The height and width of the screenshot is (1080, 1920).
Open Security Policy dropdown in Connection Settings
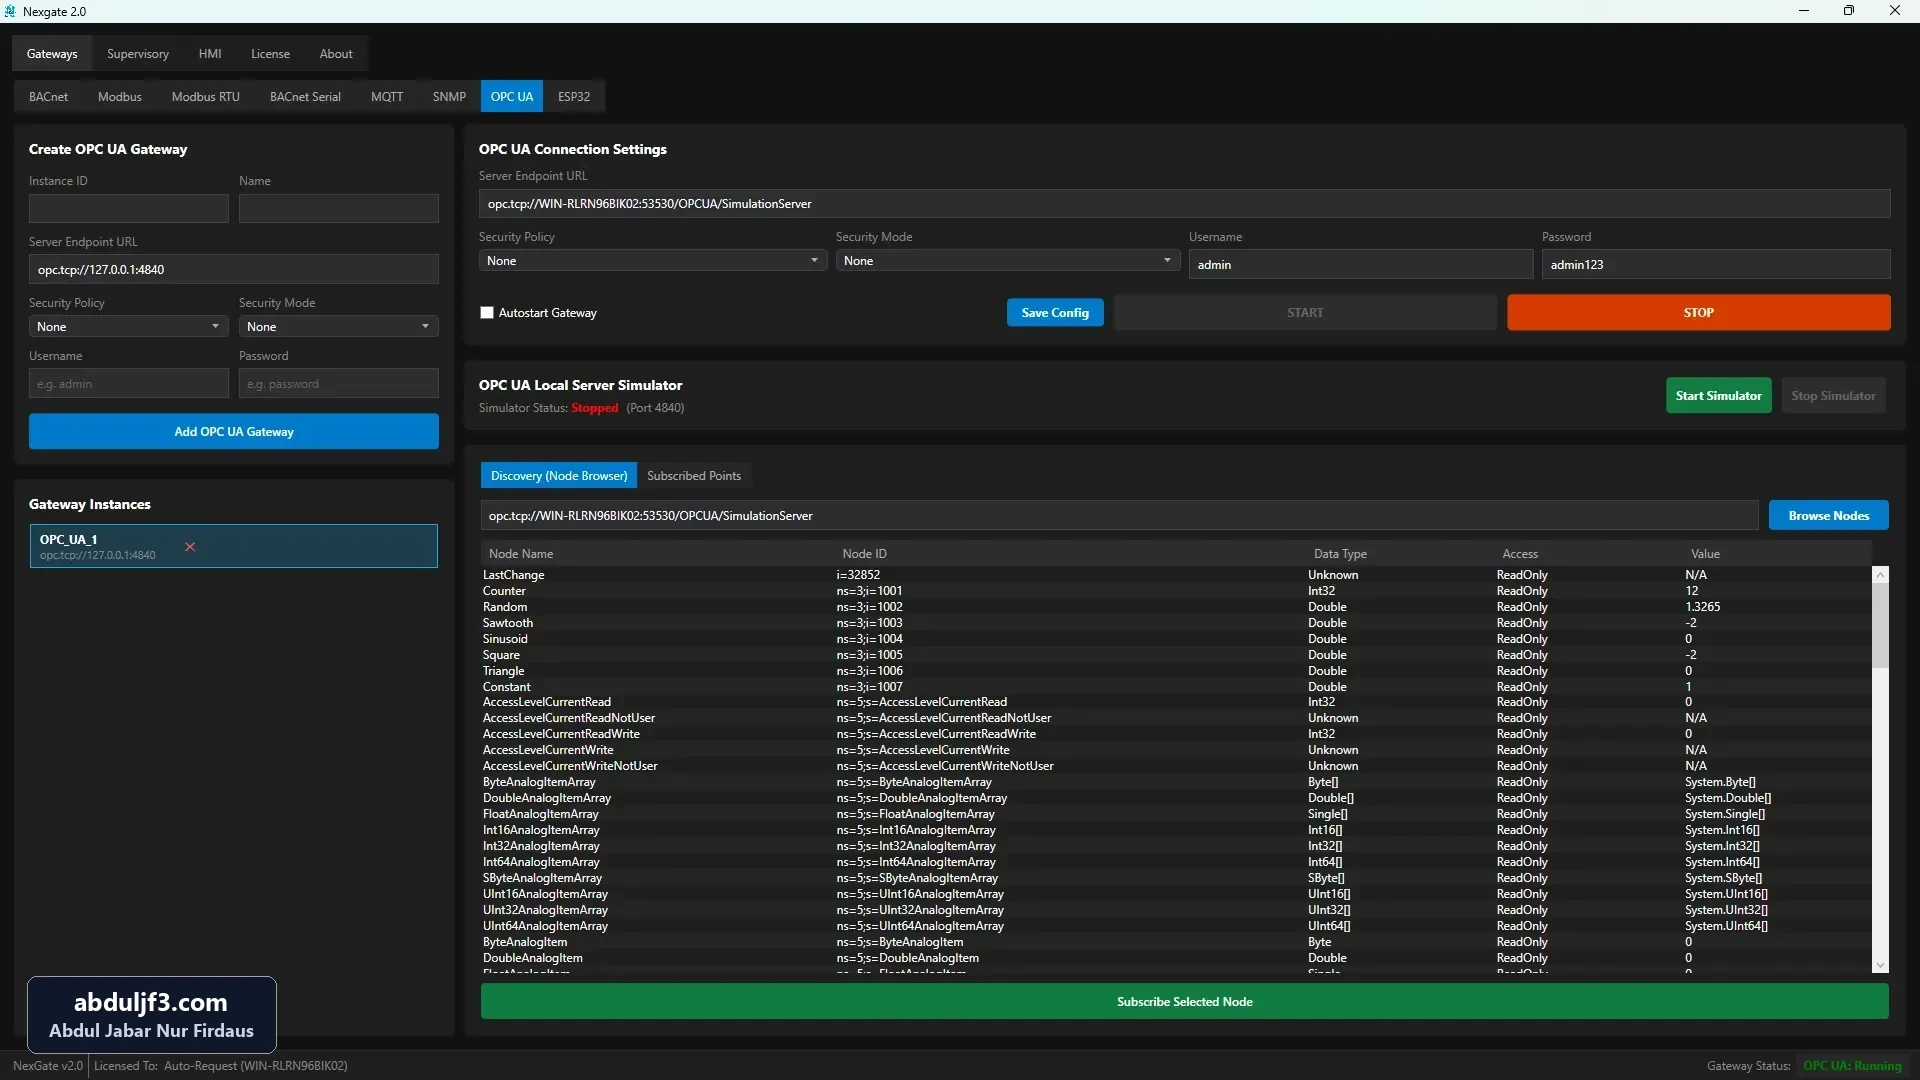(652, 261)
